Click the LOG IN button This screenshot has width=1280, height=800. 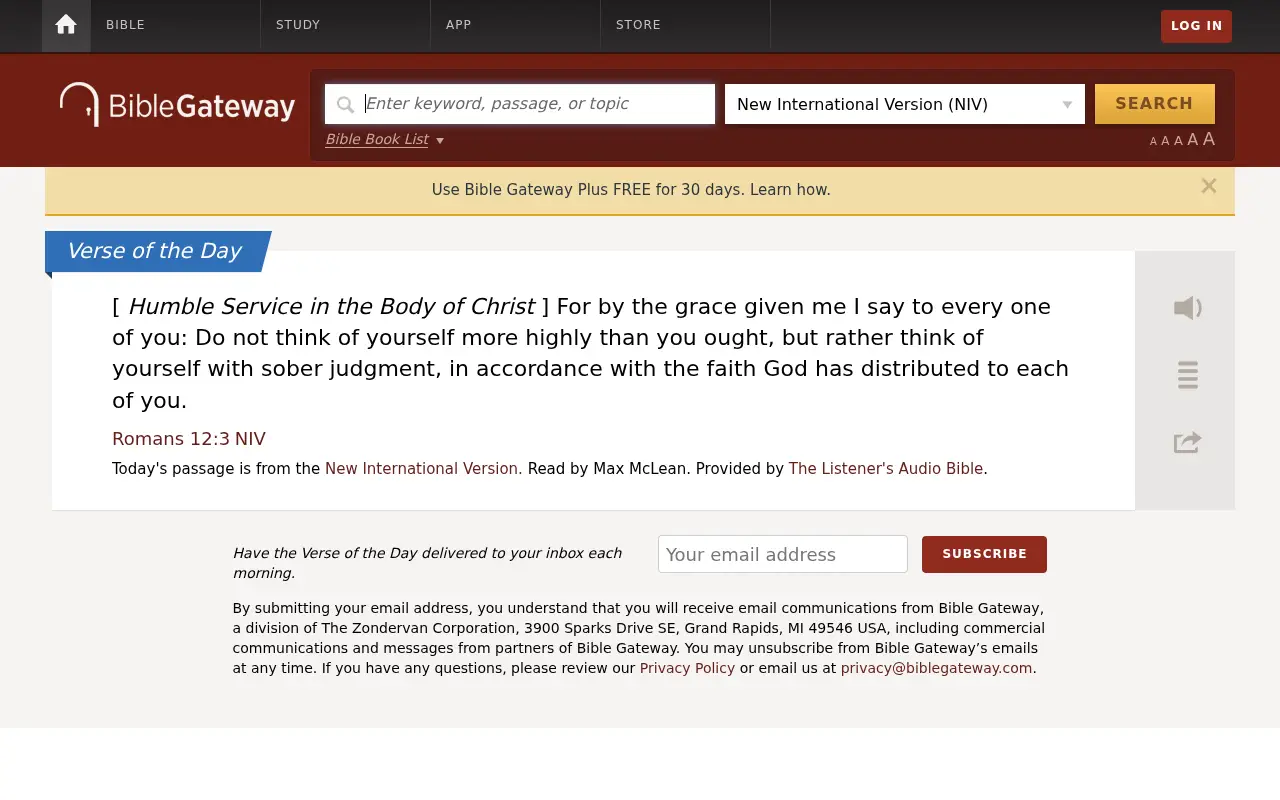[x=1196, y=26]
